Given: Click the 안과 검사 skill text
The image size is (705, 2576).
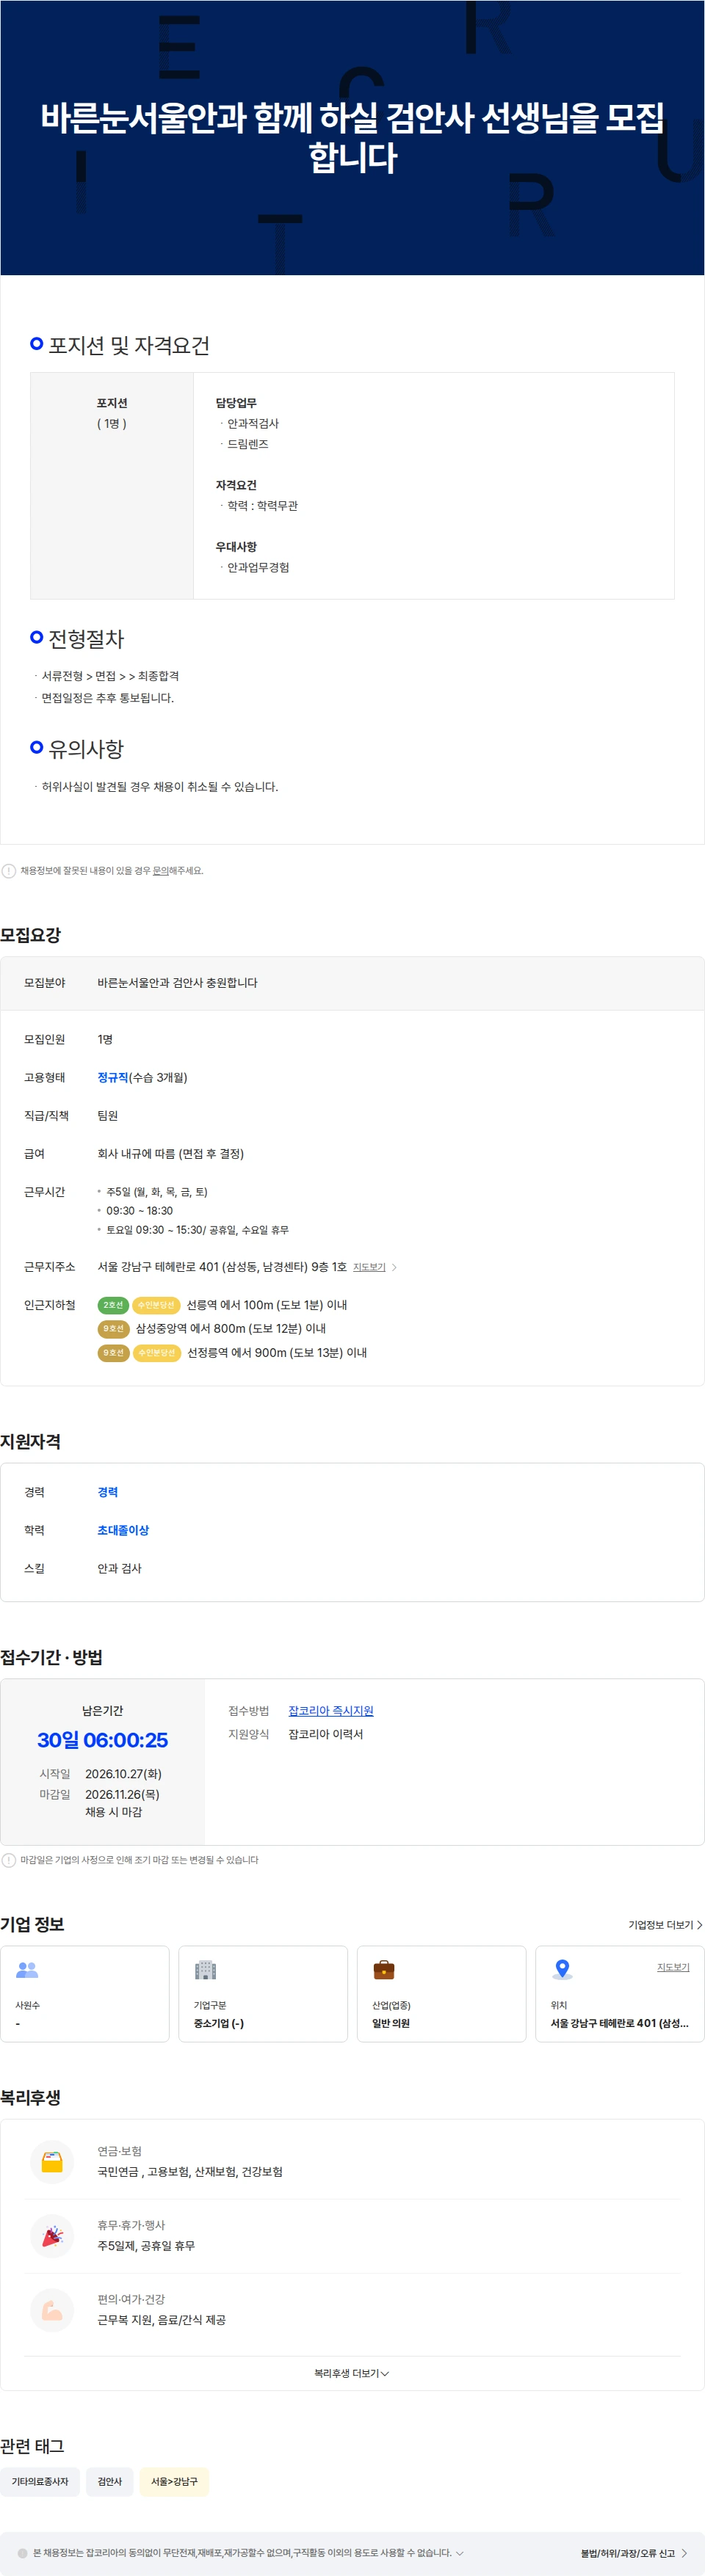Looking at the screenshot, I should pos(120,1568).
